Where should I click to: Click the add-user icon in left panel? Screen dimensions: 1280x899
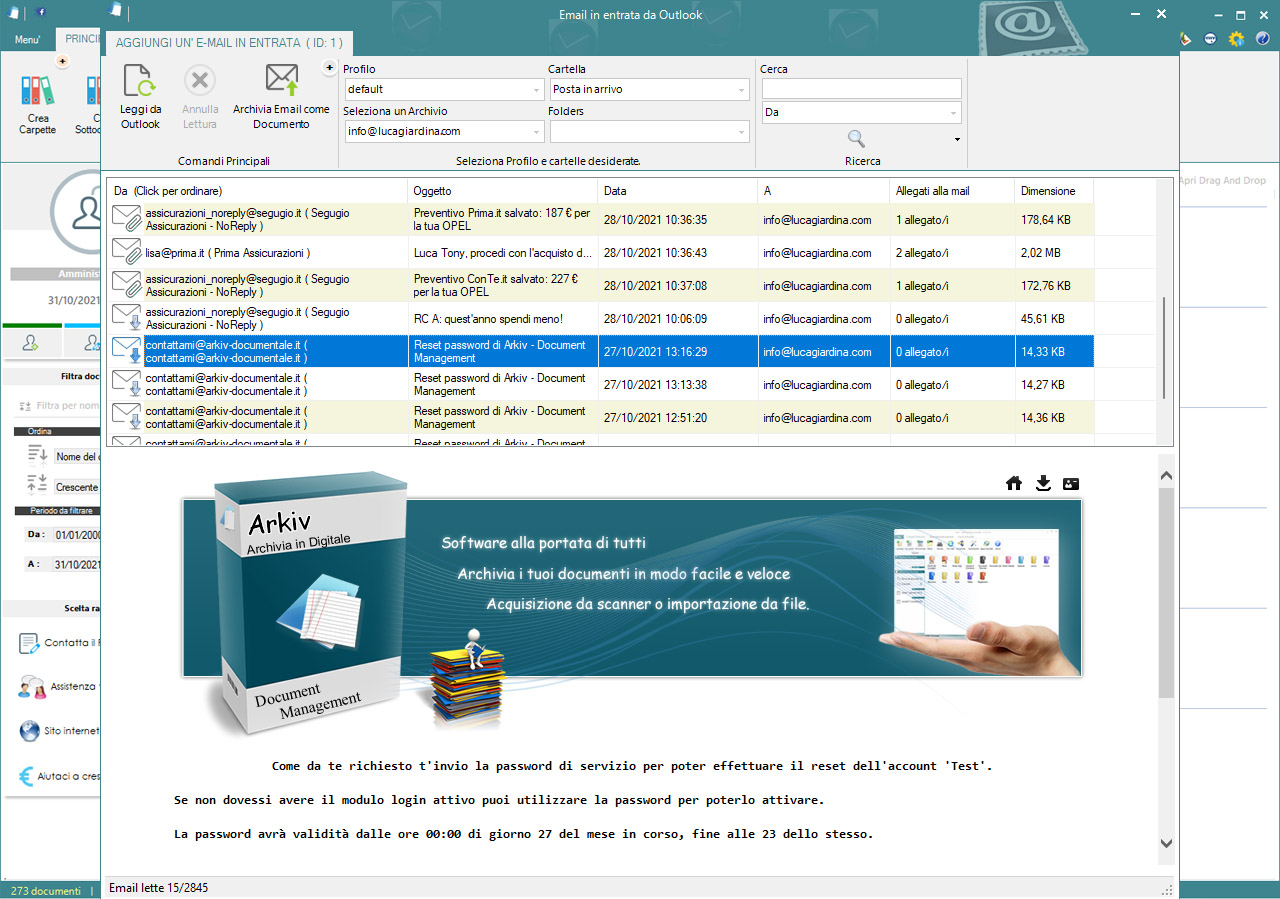31,343
